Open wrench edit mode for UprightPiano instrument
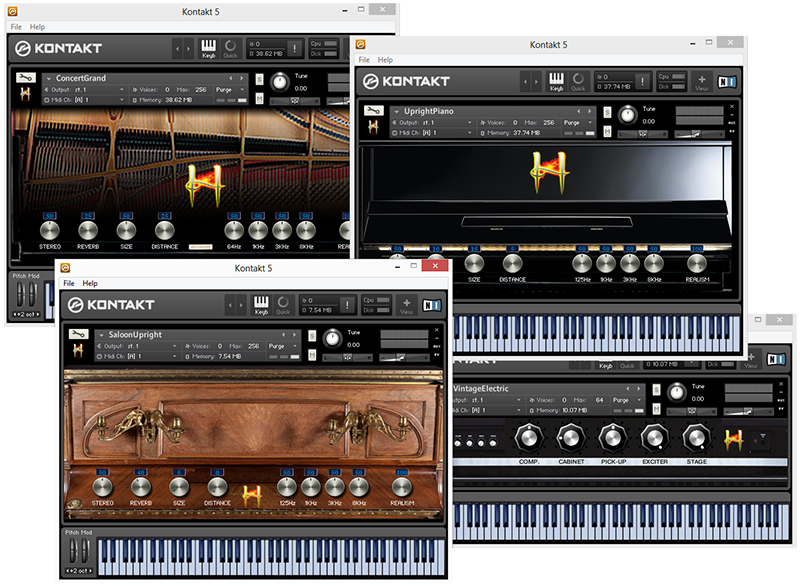Screen dimensions: 800x586 [x=373, y=111]
